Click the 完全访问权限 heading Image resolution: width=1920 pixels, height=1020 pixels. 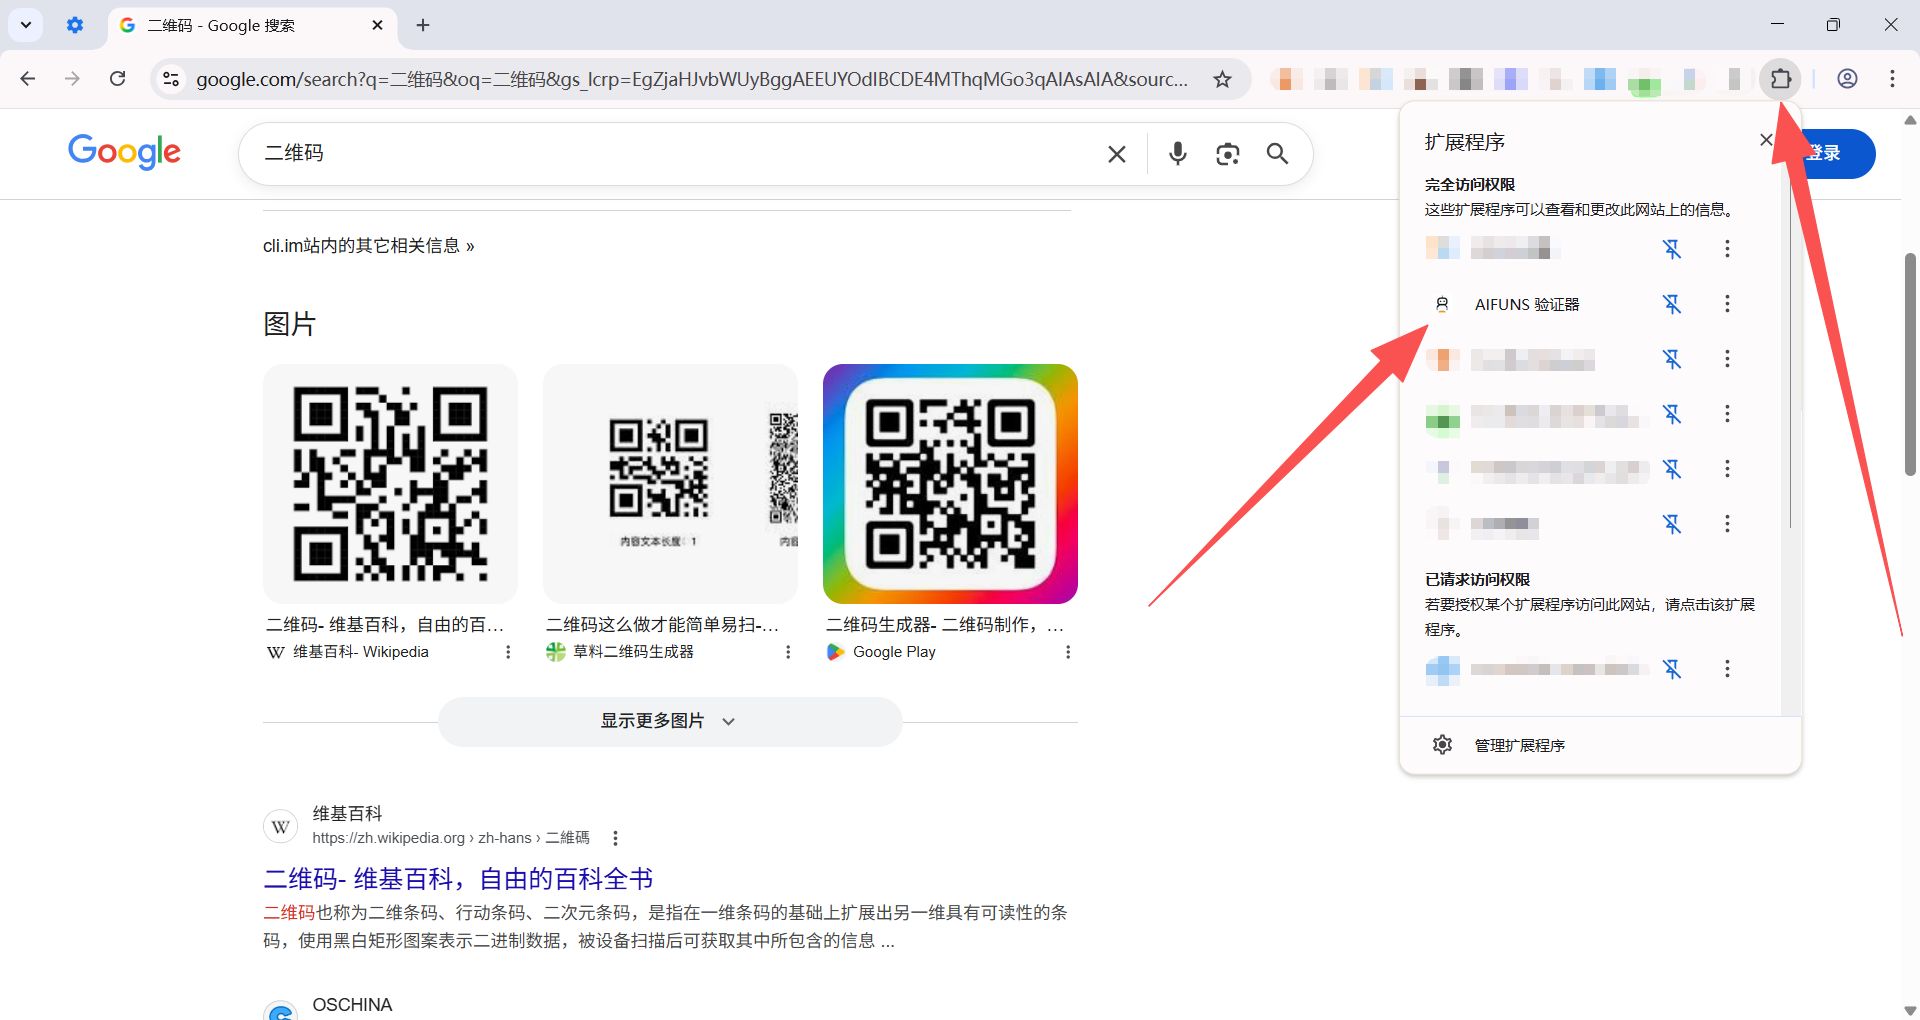1470,185
